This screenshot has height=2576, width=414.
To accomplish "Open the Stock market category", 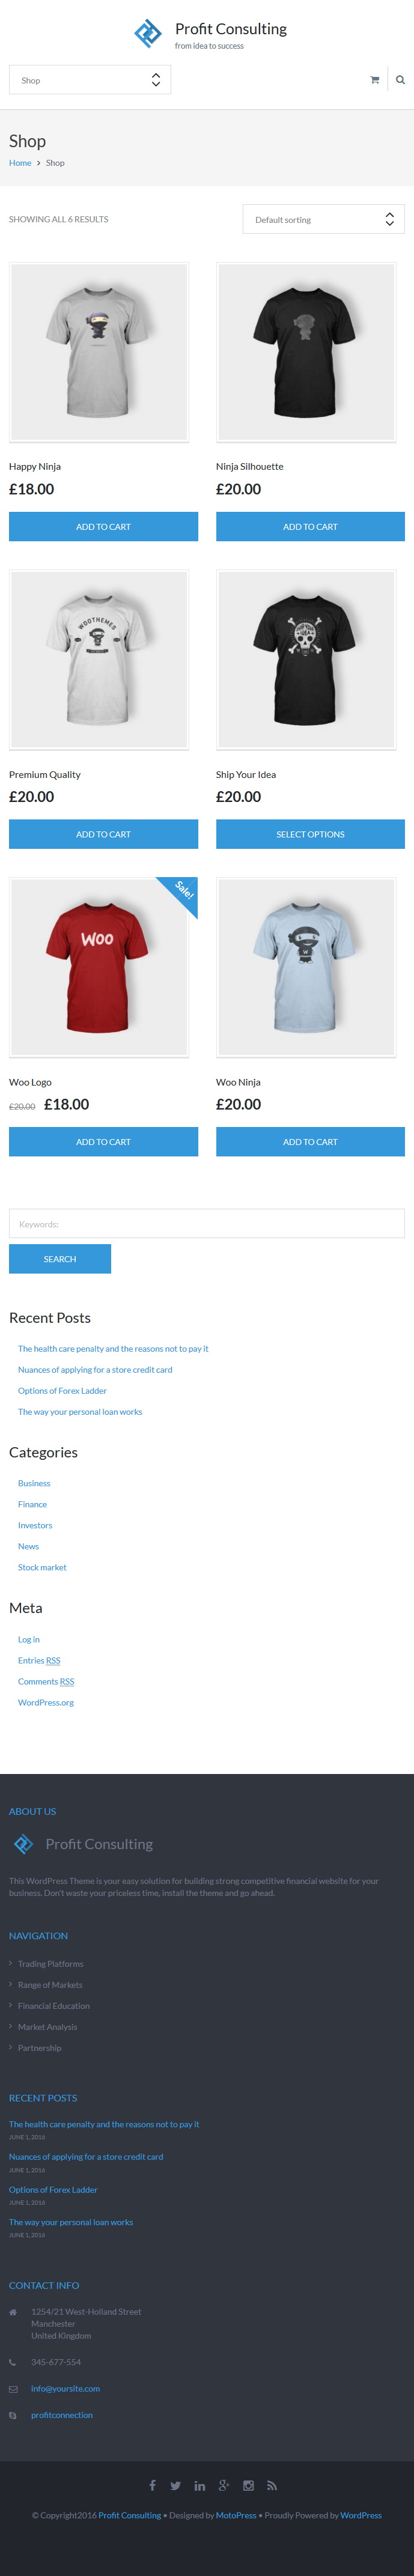I will click(x=42, y=1567).
